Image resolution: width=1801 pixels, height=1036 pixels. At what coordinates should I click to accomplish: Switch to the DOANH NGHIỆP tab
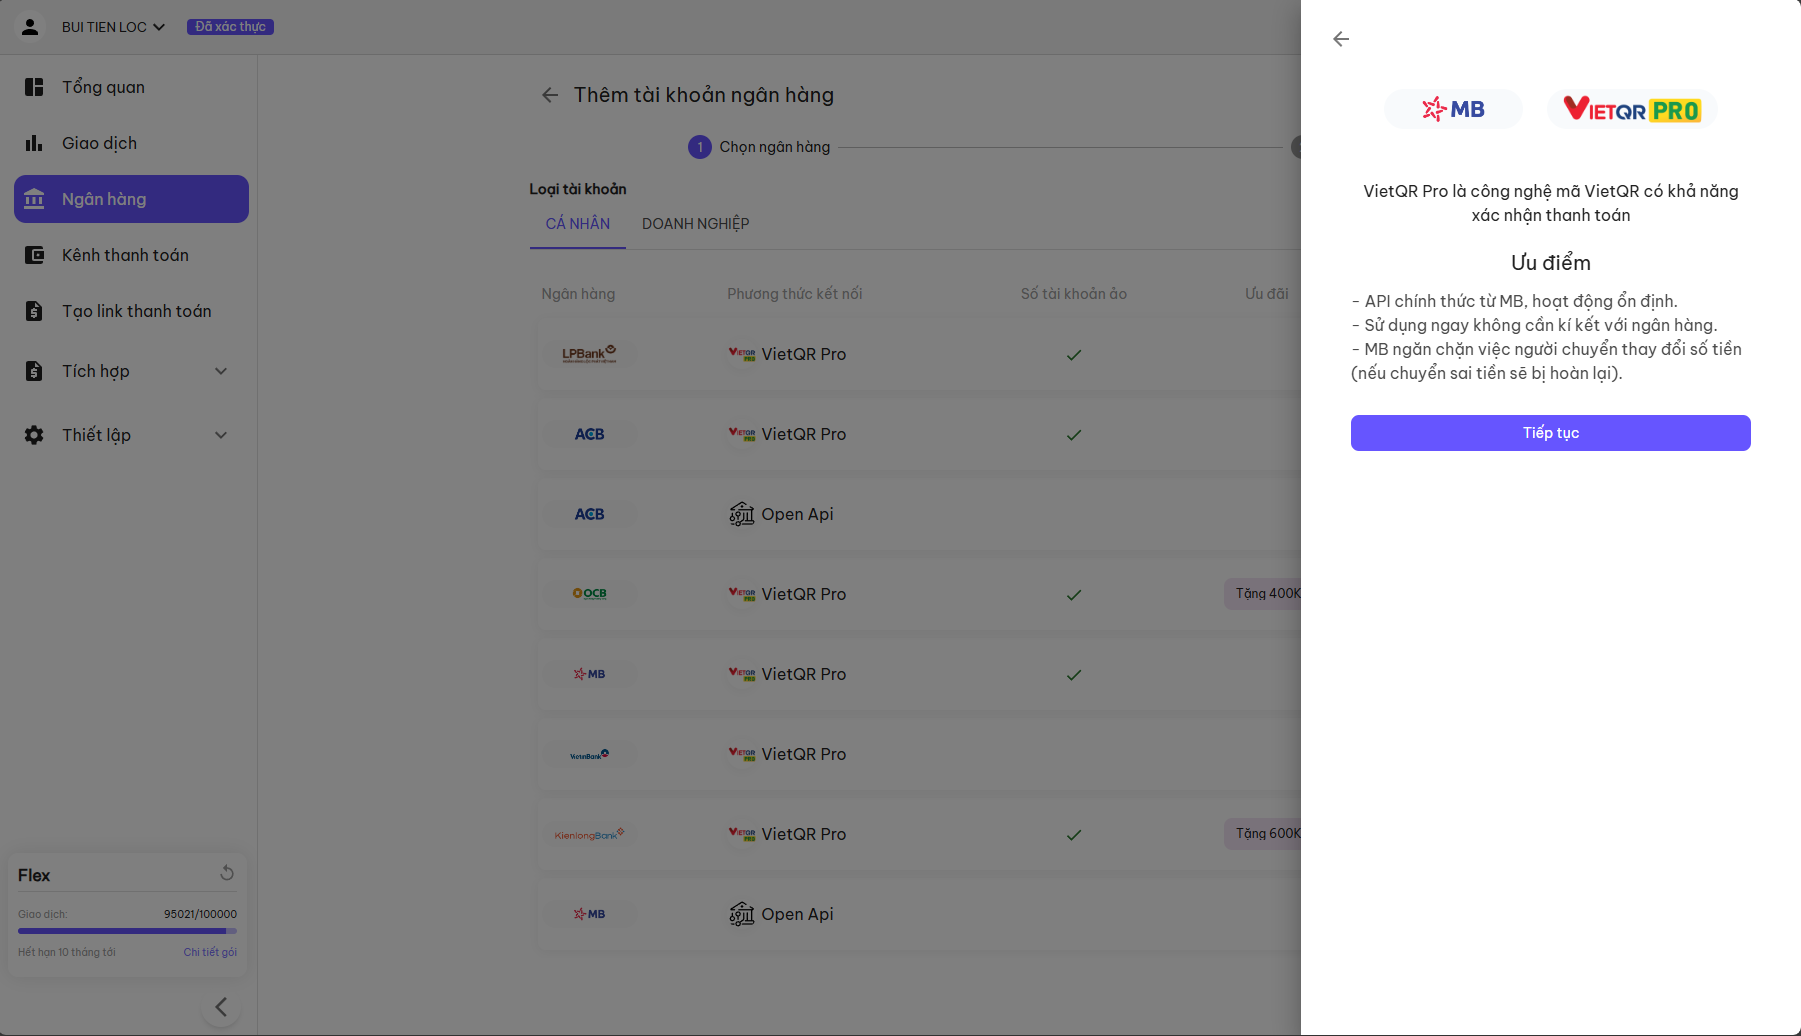click(x=695, y=224)
